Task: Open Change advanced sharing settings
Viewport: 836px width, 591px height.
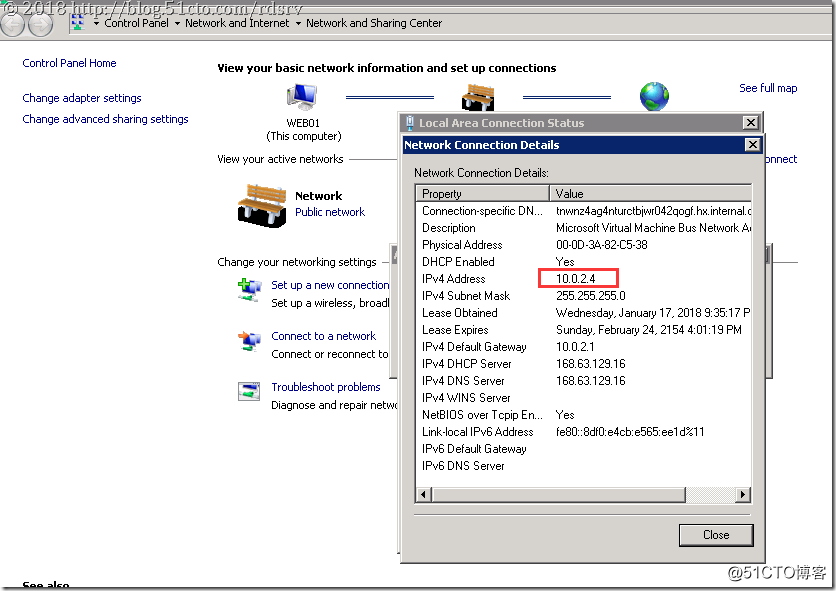Action: point(105,119)
